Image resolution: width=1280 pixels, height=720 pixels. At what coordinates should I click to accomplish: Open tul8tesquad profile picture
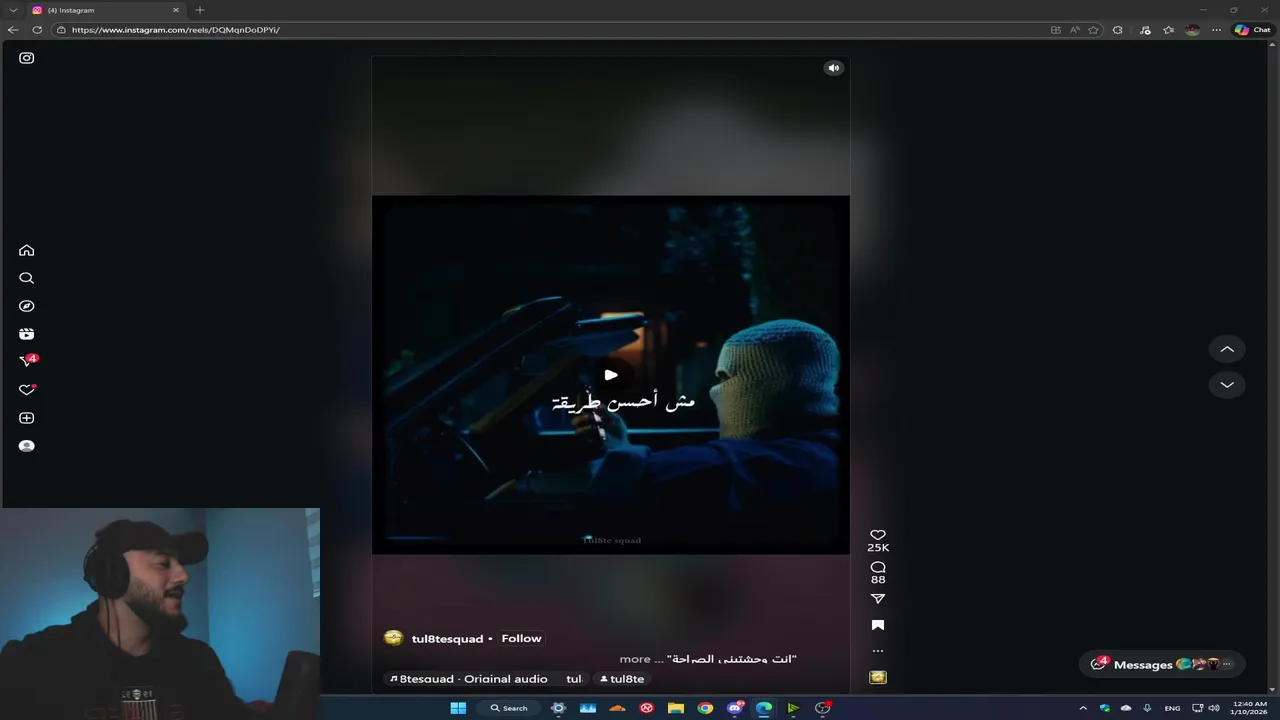pyautogui.click(x=394, y=638)
